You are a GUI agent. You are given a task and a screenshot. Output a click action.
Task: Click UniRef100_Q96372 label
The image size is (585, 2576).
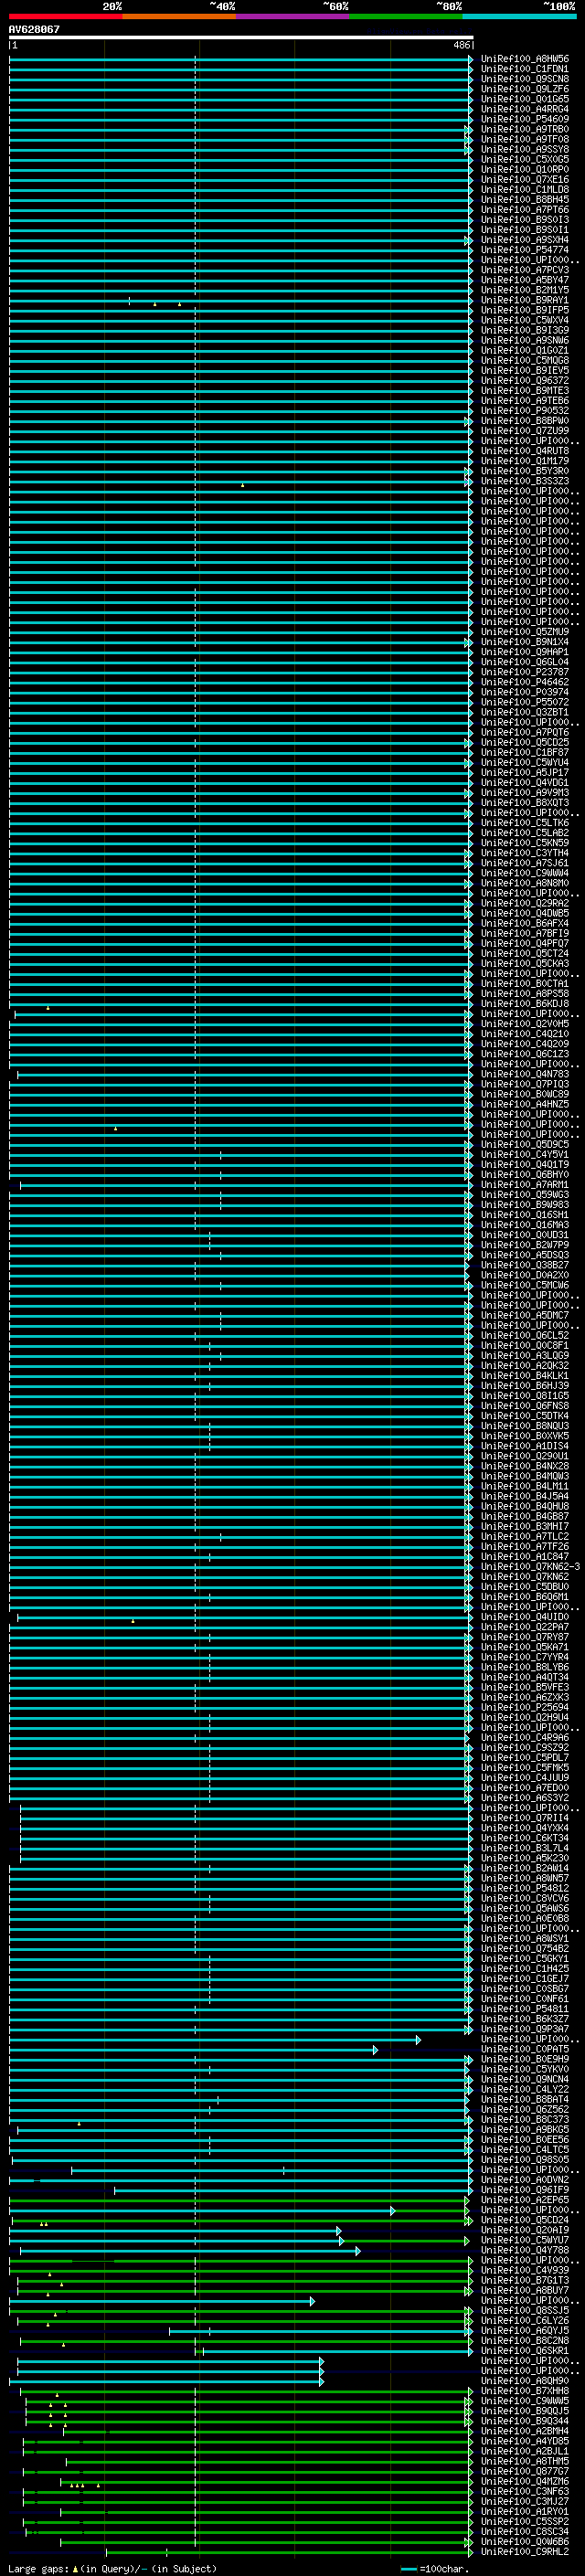tap(525, 381)
